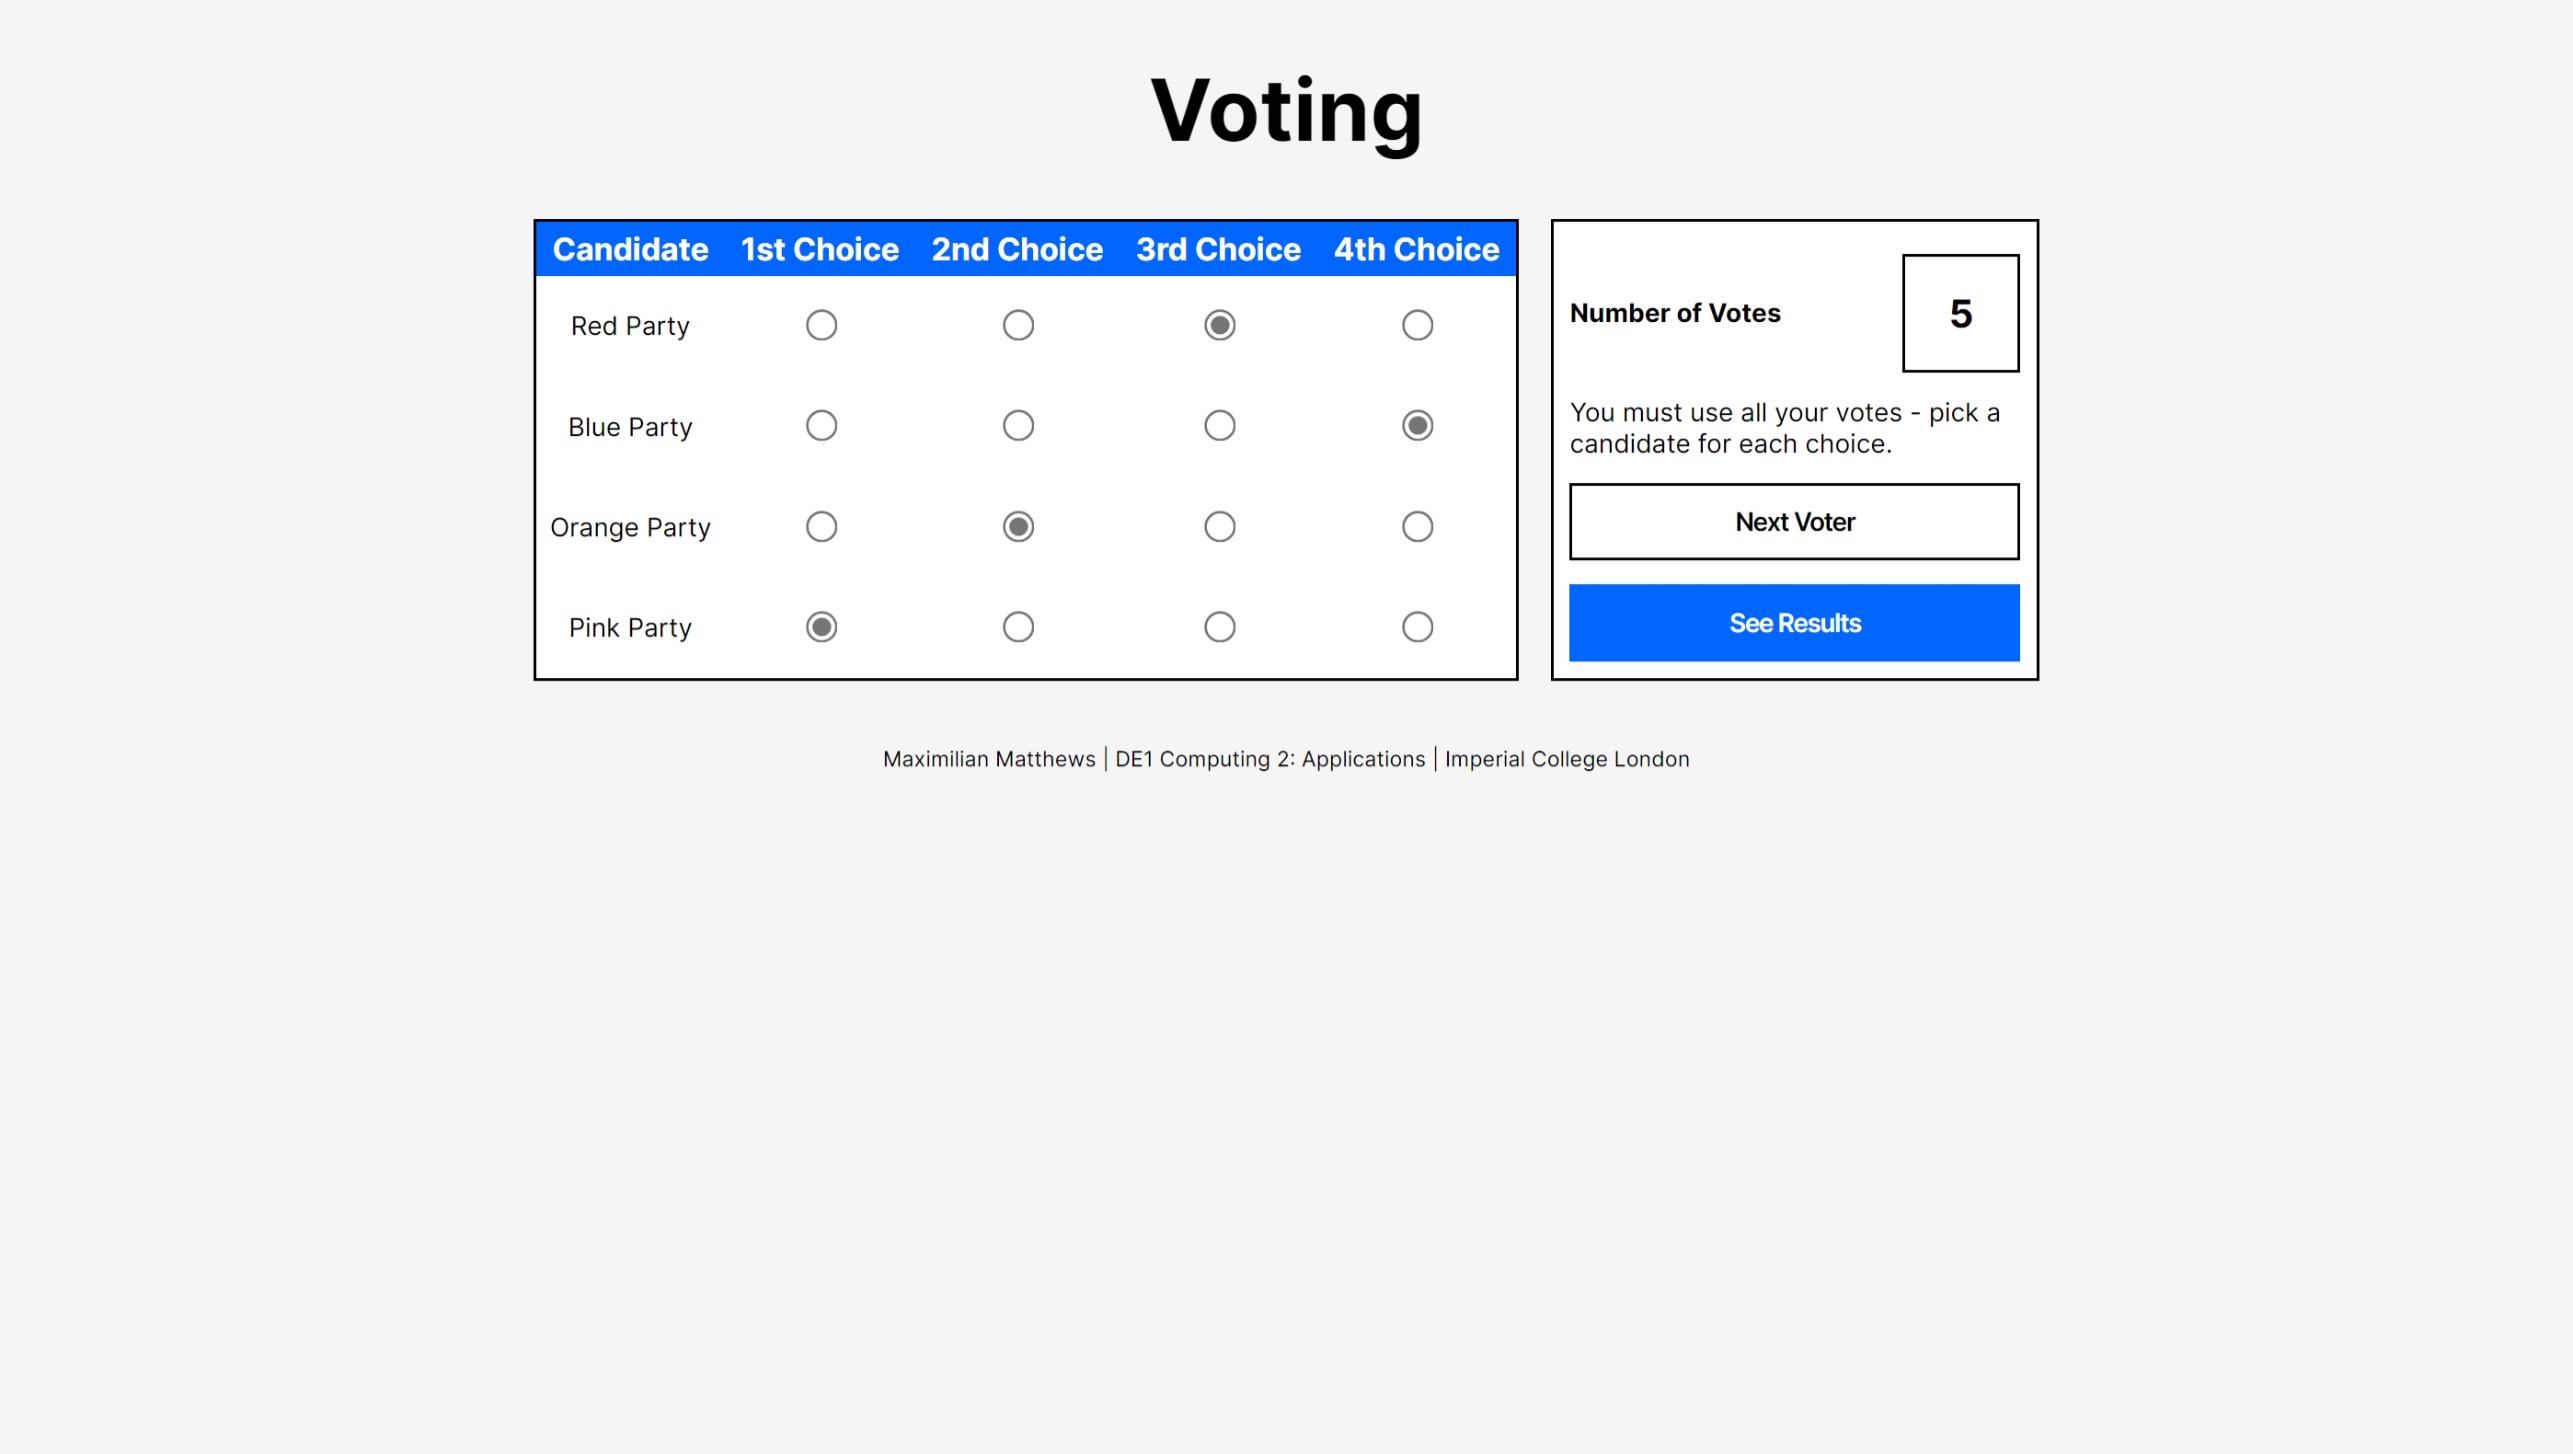Click the Voting page heading
2573x1454 pixels.
[x=1286, y=110]
